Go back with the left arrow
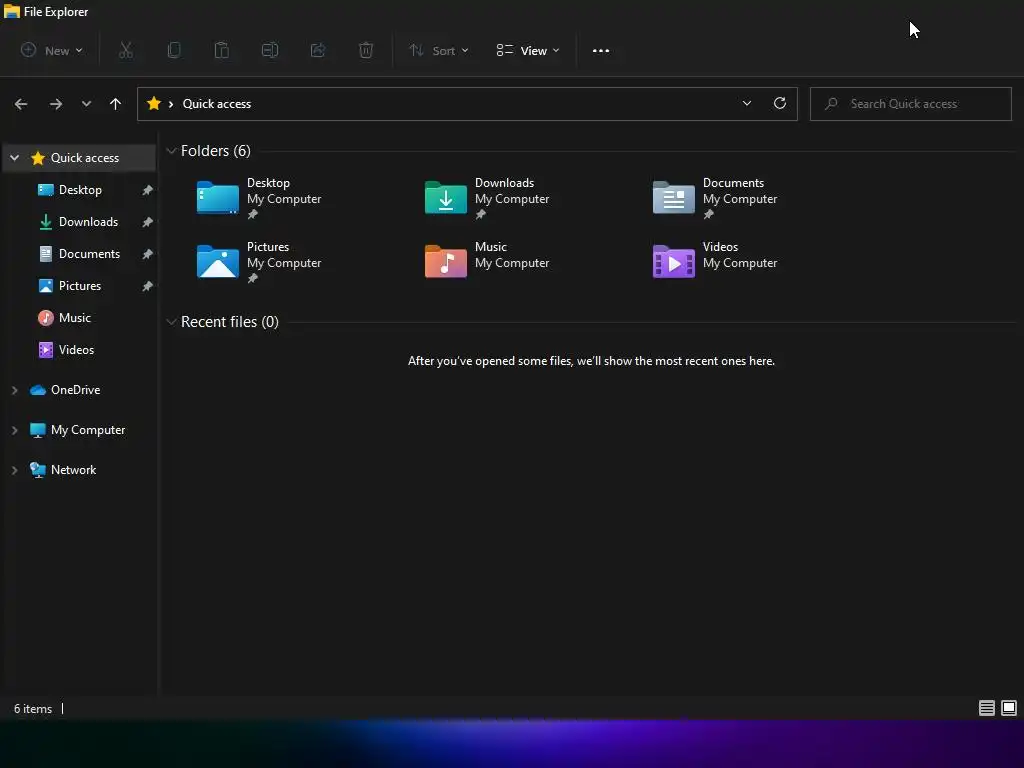 tap(21, 104)
